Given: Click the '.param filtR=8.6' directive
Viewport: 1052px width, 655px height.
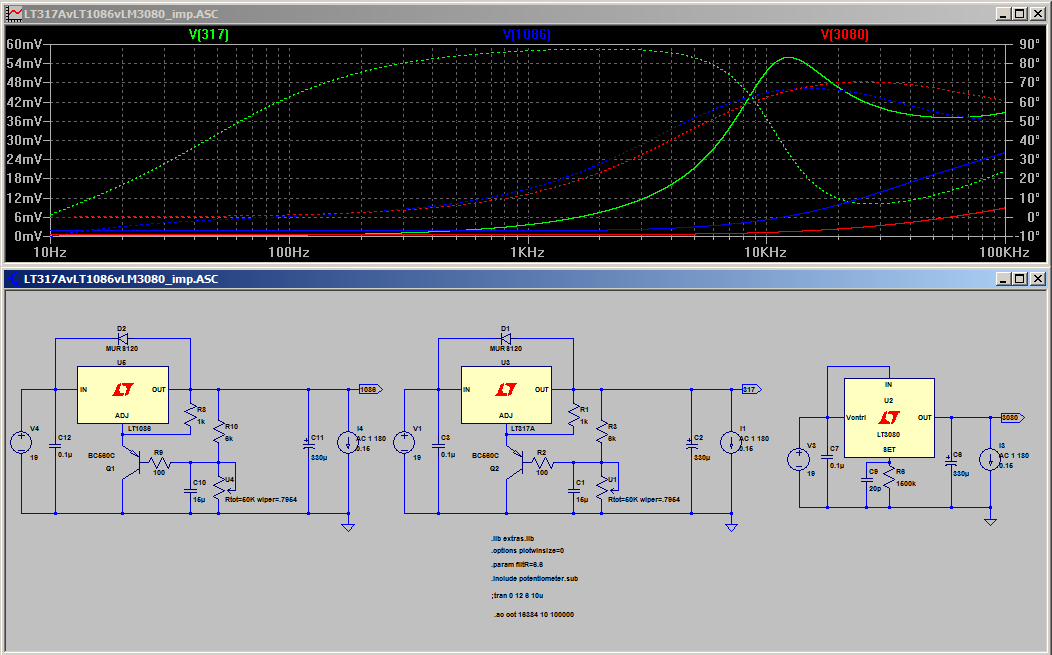Looking at the screenshot, I should [517, 564].
